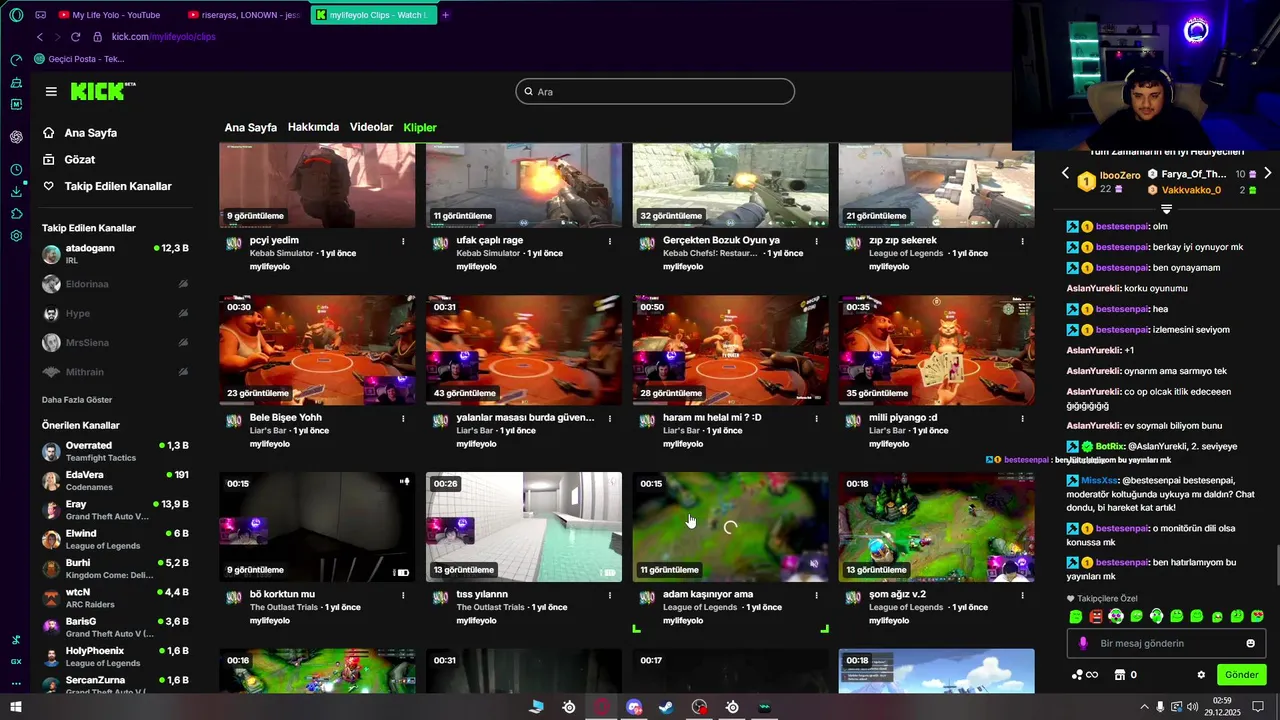Click the Windows volume tray icon
The image size is (1280, 720).
[1192, 707]
